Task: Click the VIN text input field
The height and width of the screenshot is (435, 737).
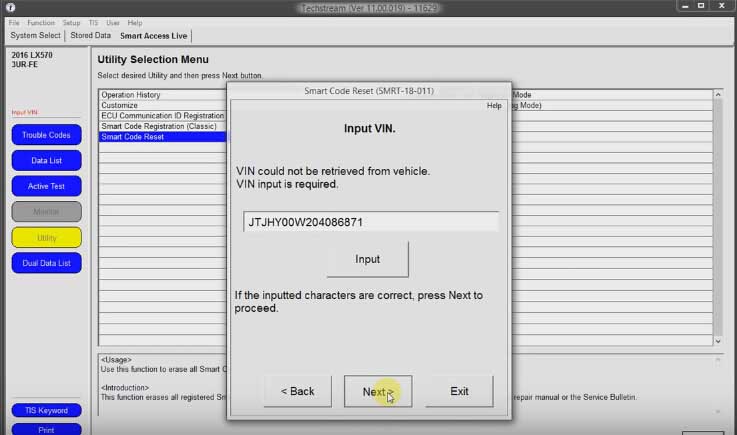Action: [x=370, y=222]
